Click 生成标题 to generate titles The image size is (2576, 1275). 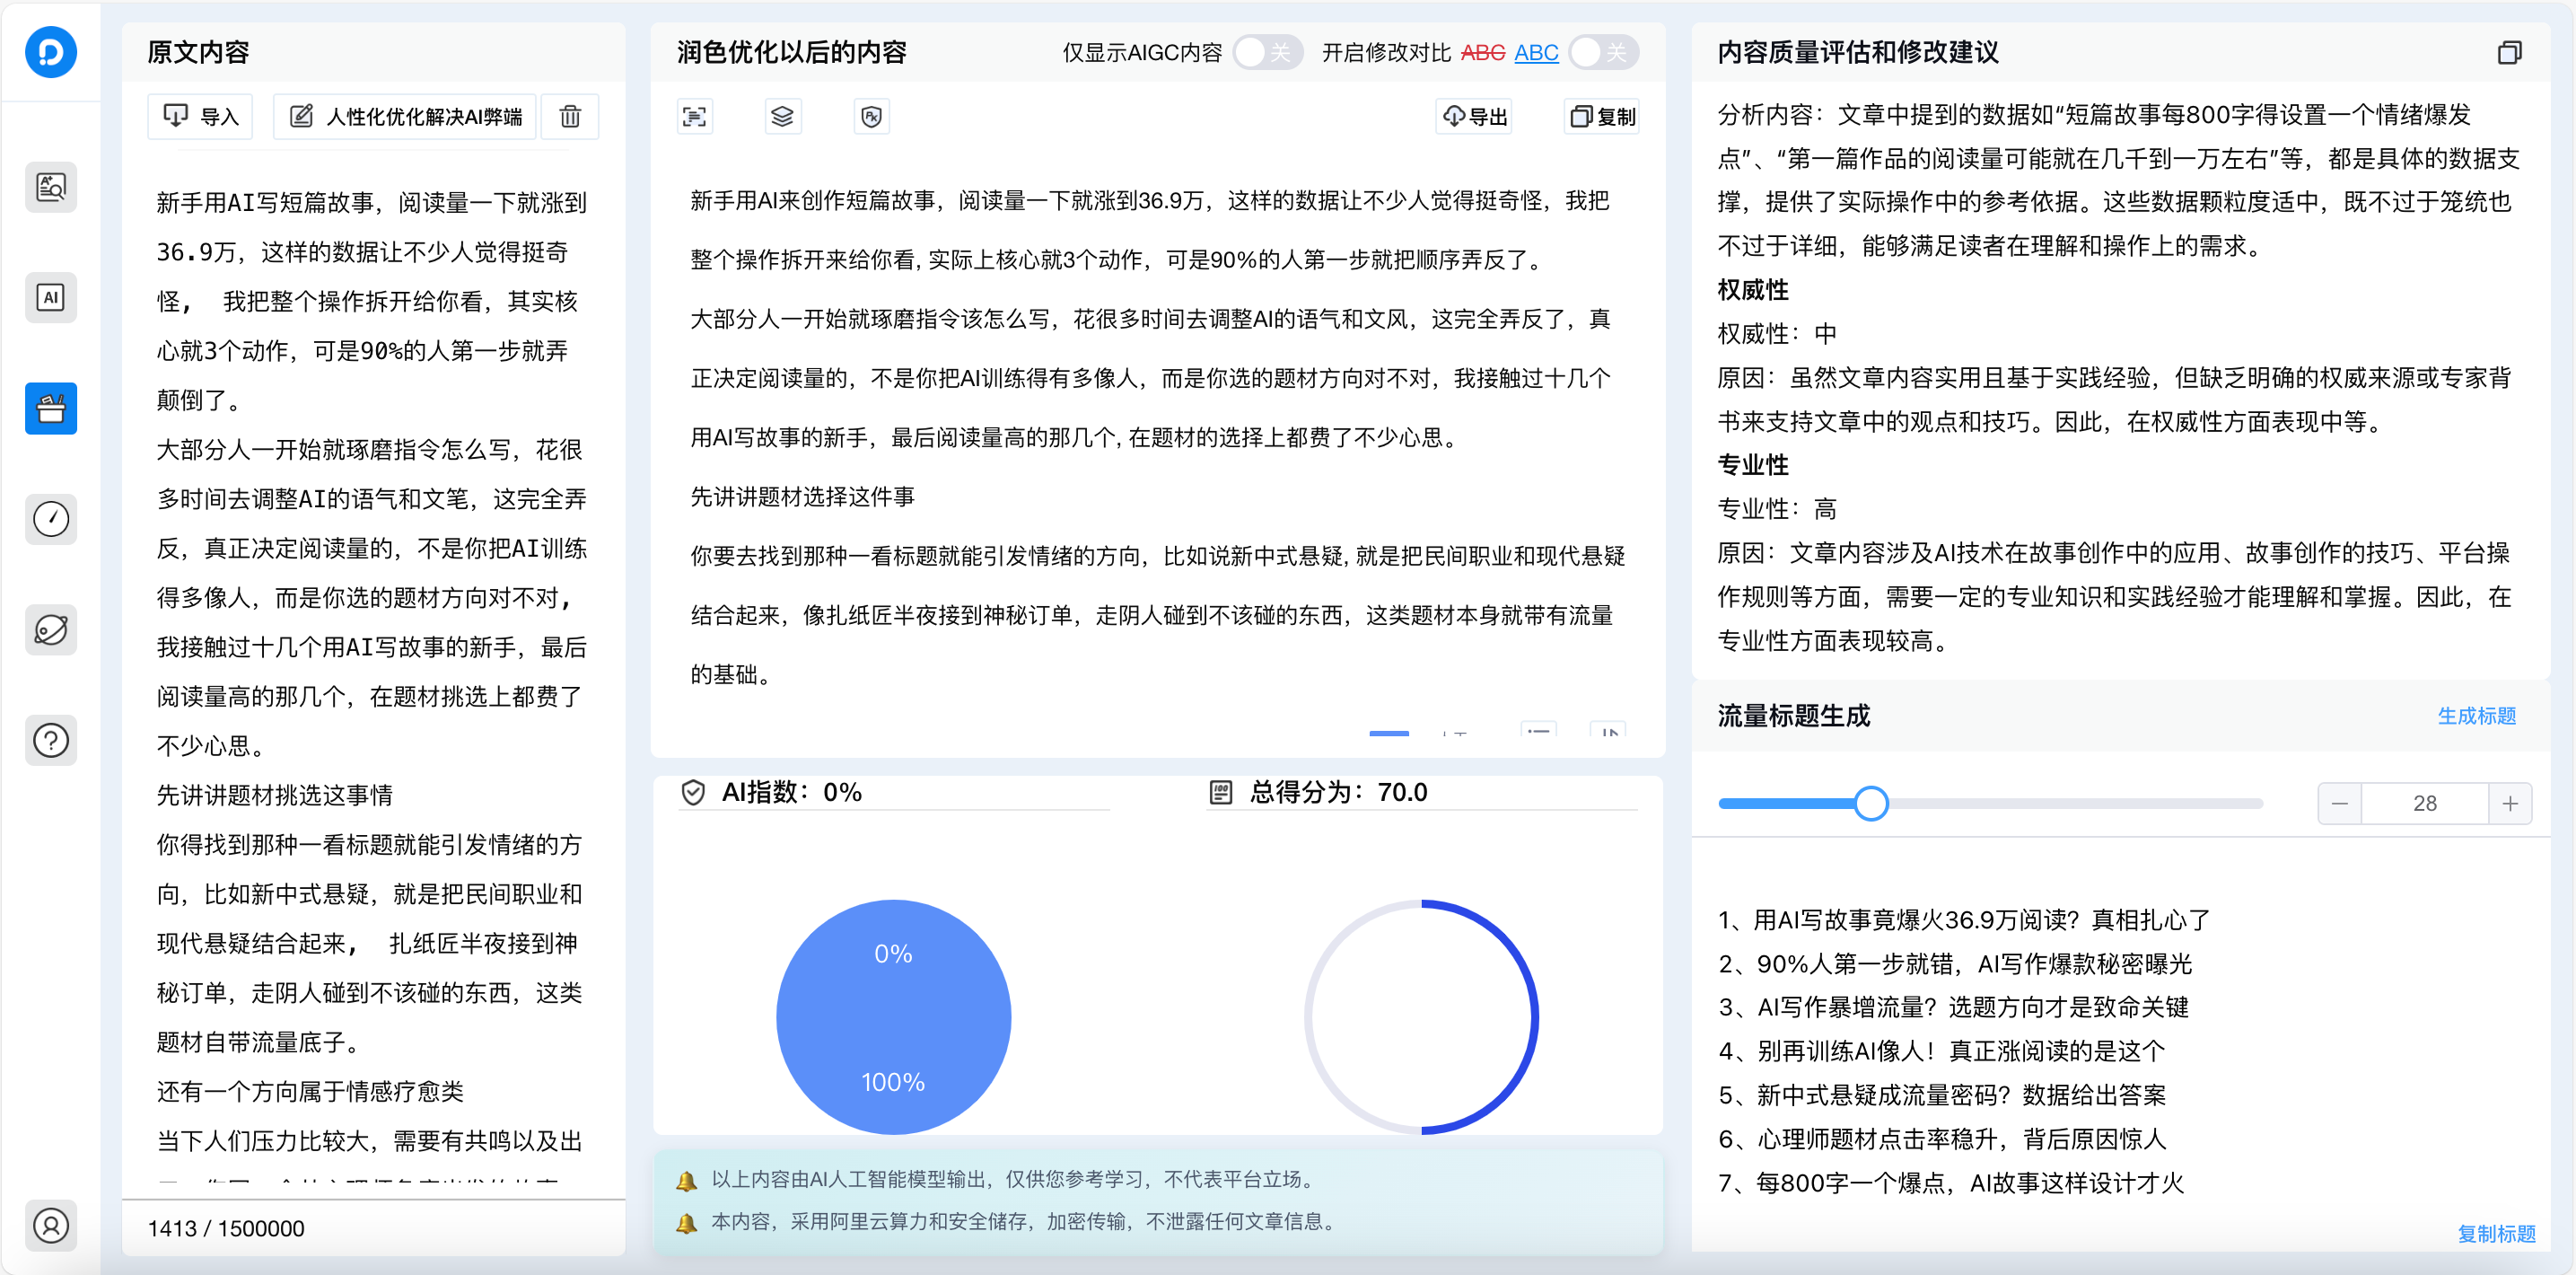coord(2477,716)
